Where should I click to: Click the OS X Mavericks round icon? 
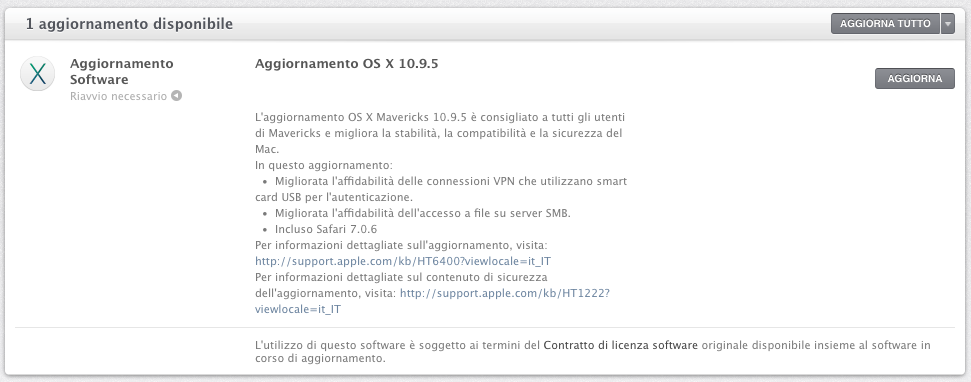[x=38, y=73]
